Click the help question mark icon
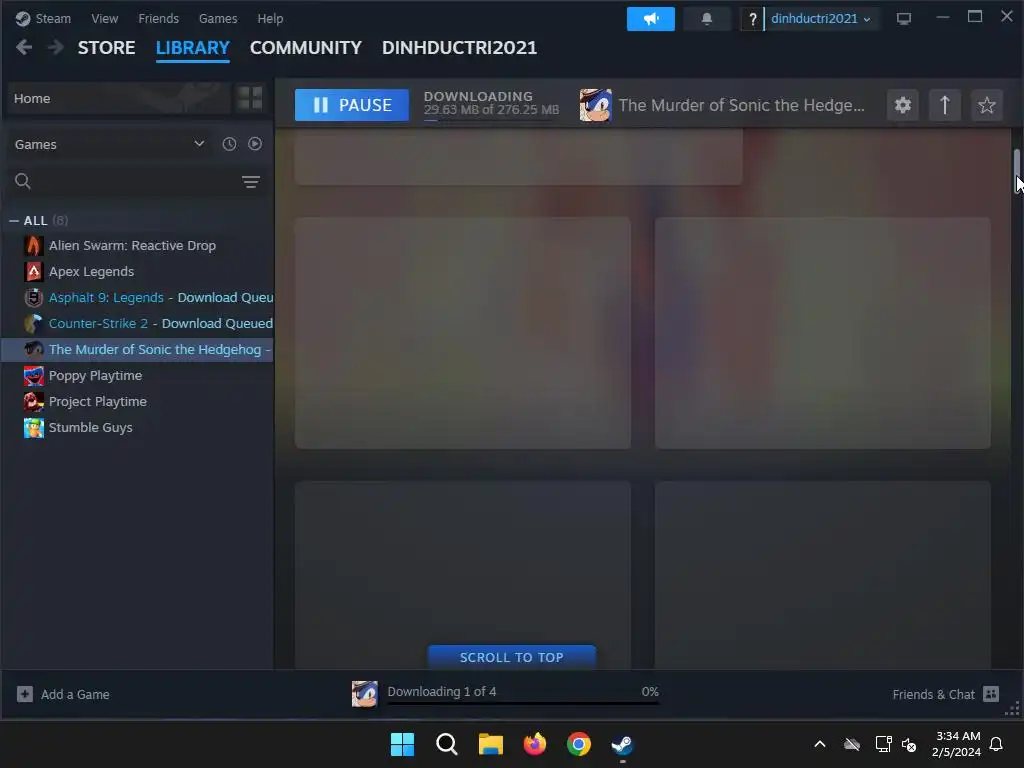This screenshot has width=1024, height=768. [752, 19]
